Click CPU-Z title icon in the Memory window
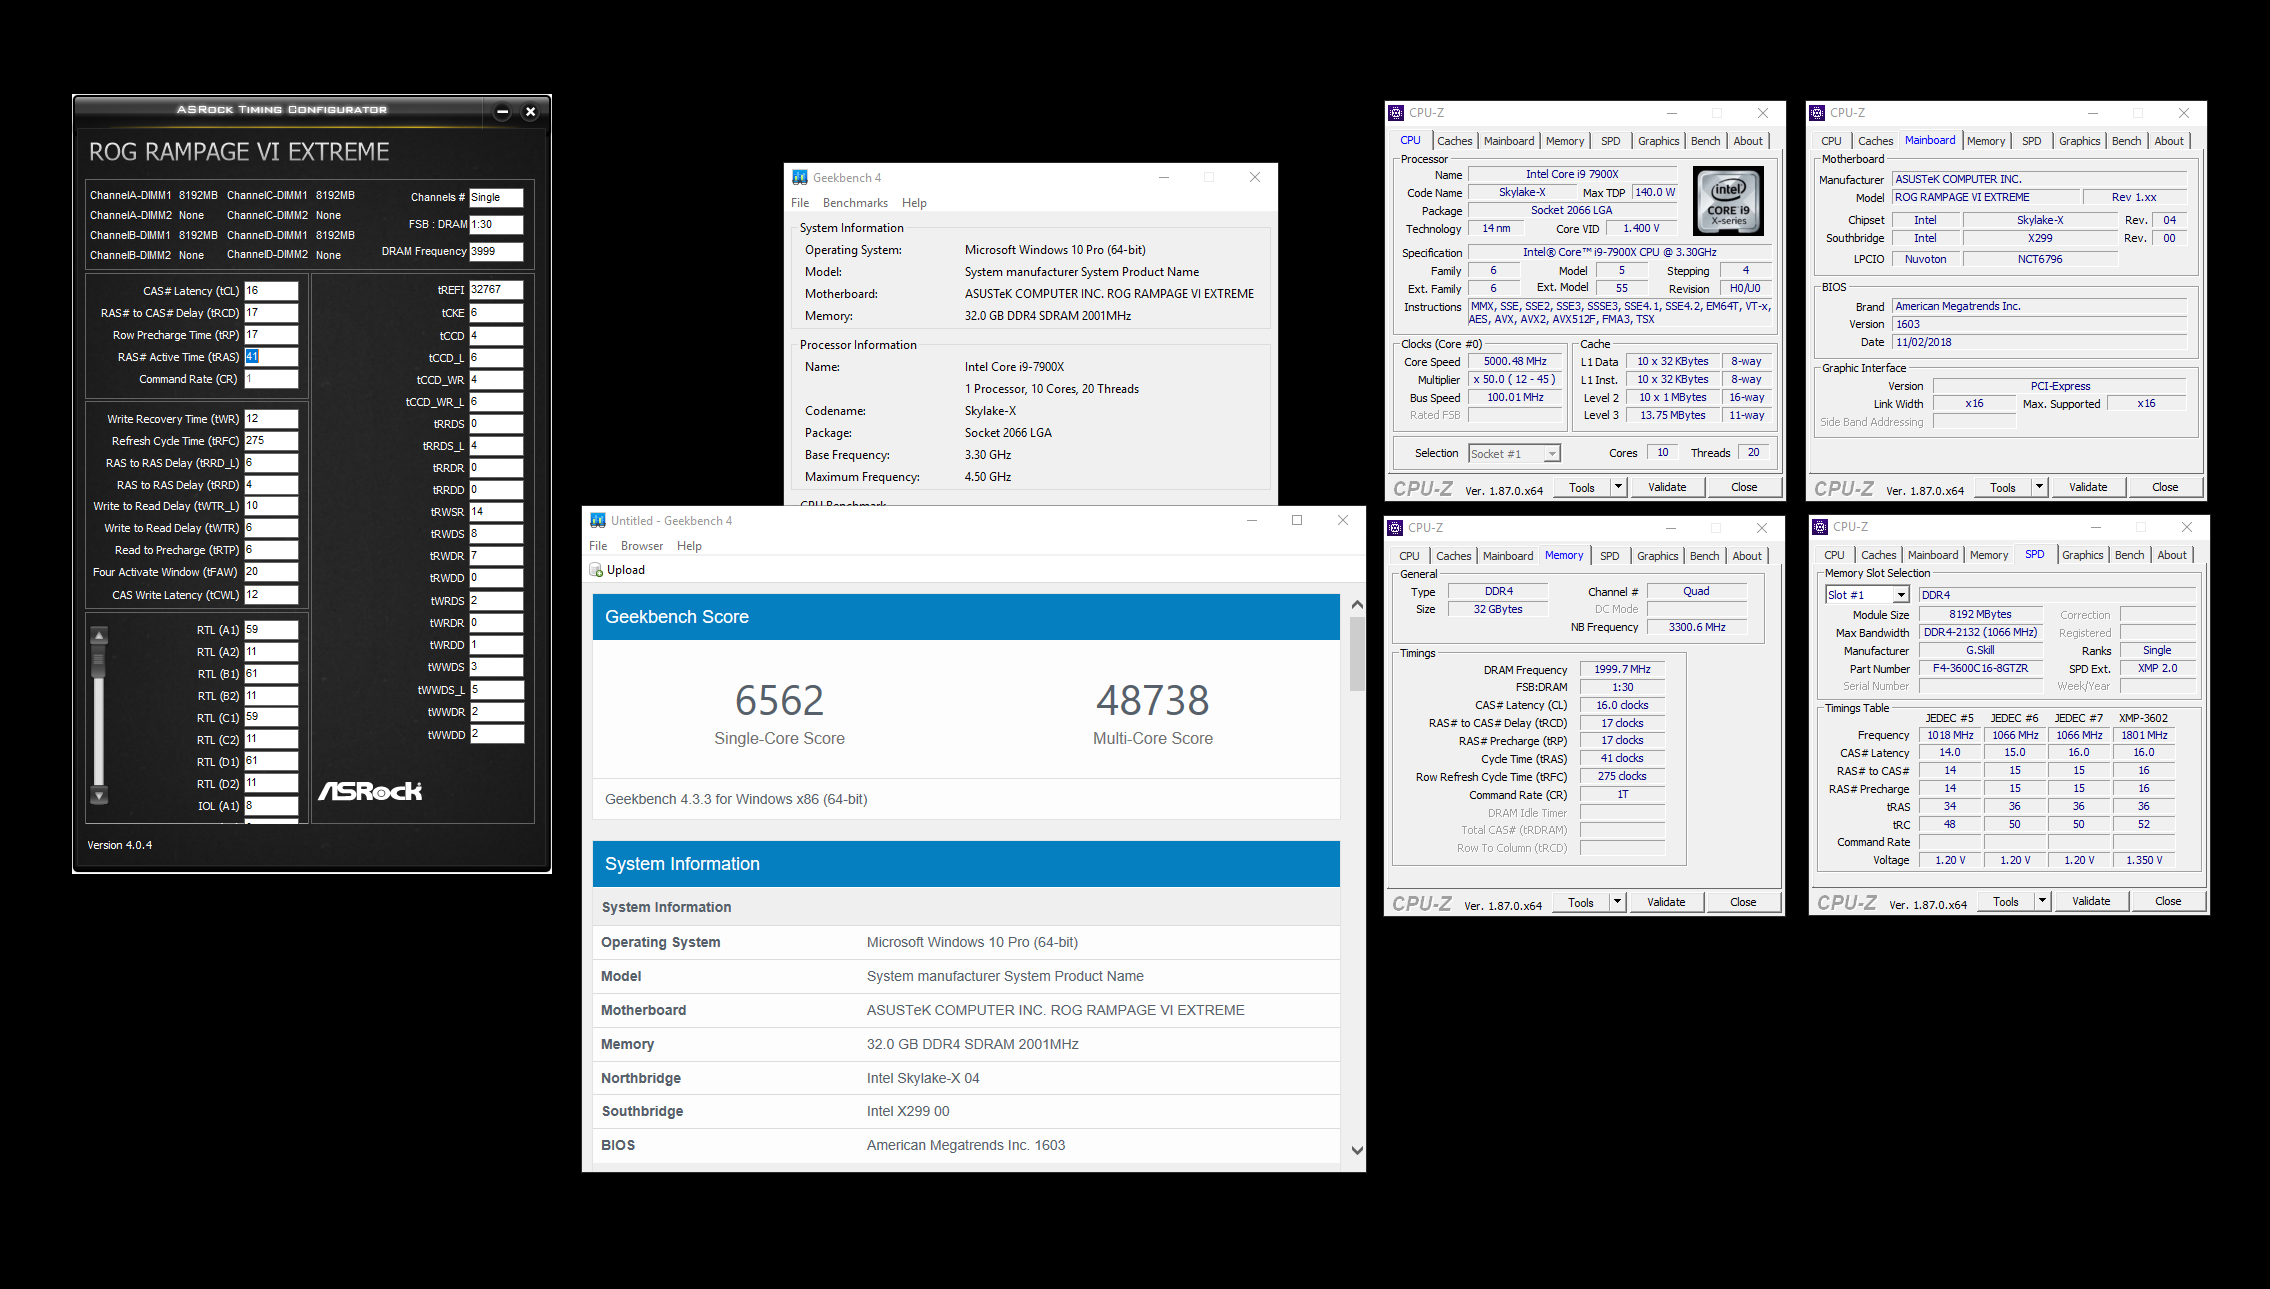2270x1289 pixels. tap(1395, 527)
